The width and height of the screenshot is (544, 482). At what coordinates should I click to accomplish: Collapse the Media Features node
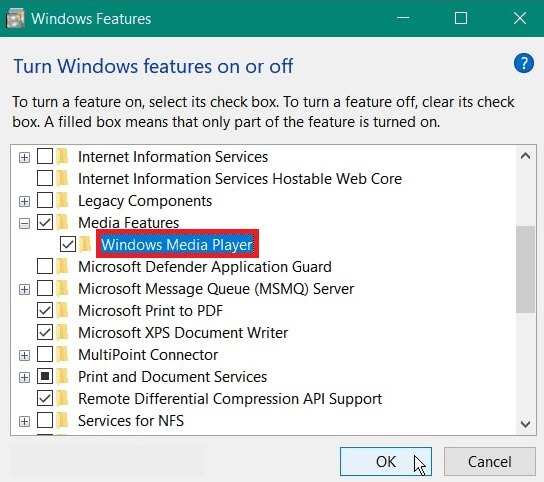(24, 223)
